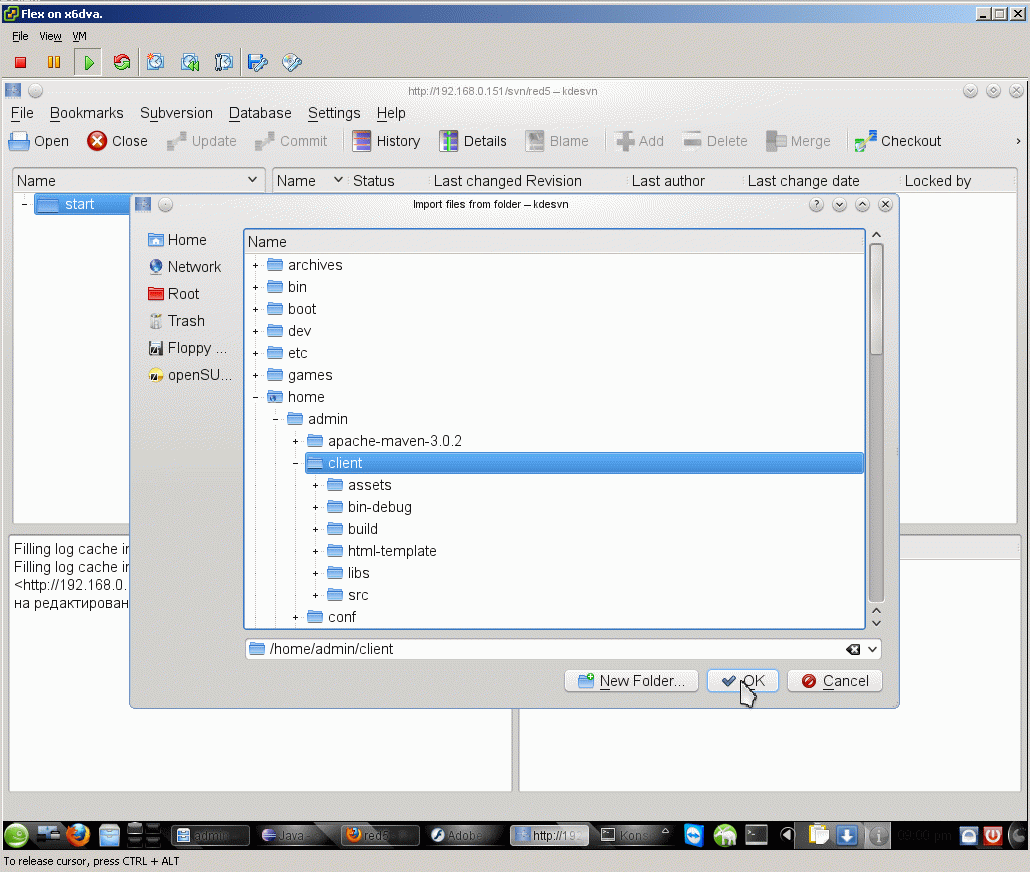Select Network in the places sidebar

pyautogui.click(x=185, y=267)
